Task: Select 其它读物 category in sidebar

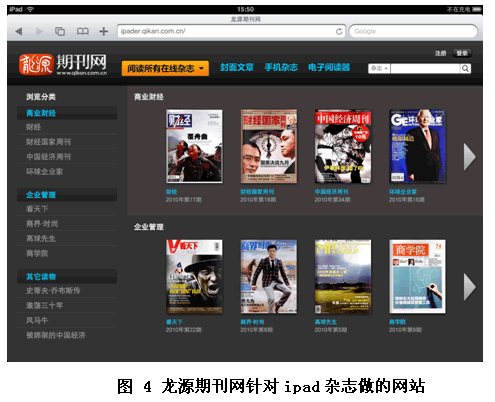Action: 67,277
